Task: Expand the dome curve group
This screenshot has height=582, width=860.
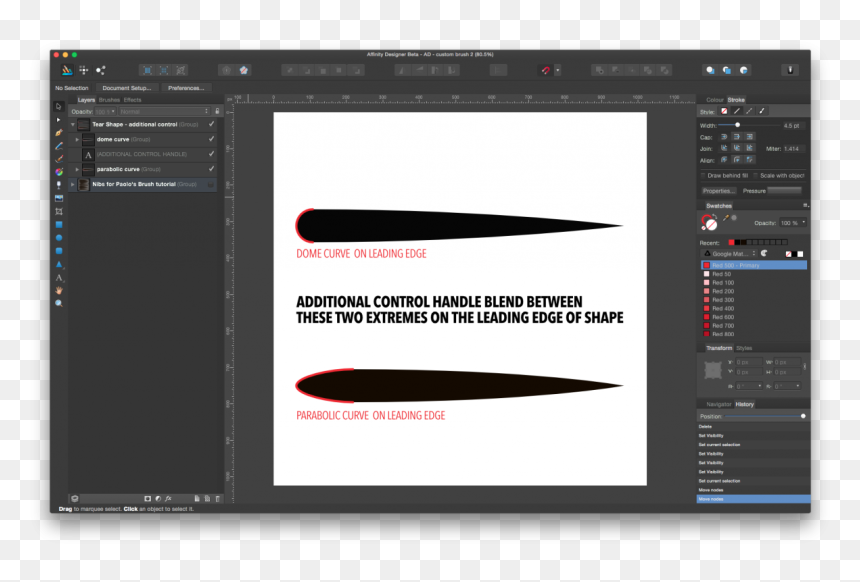Action: [x=77, y=139]
